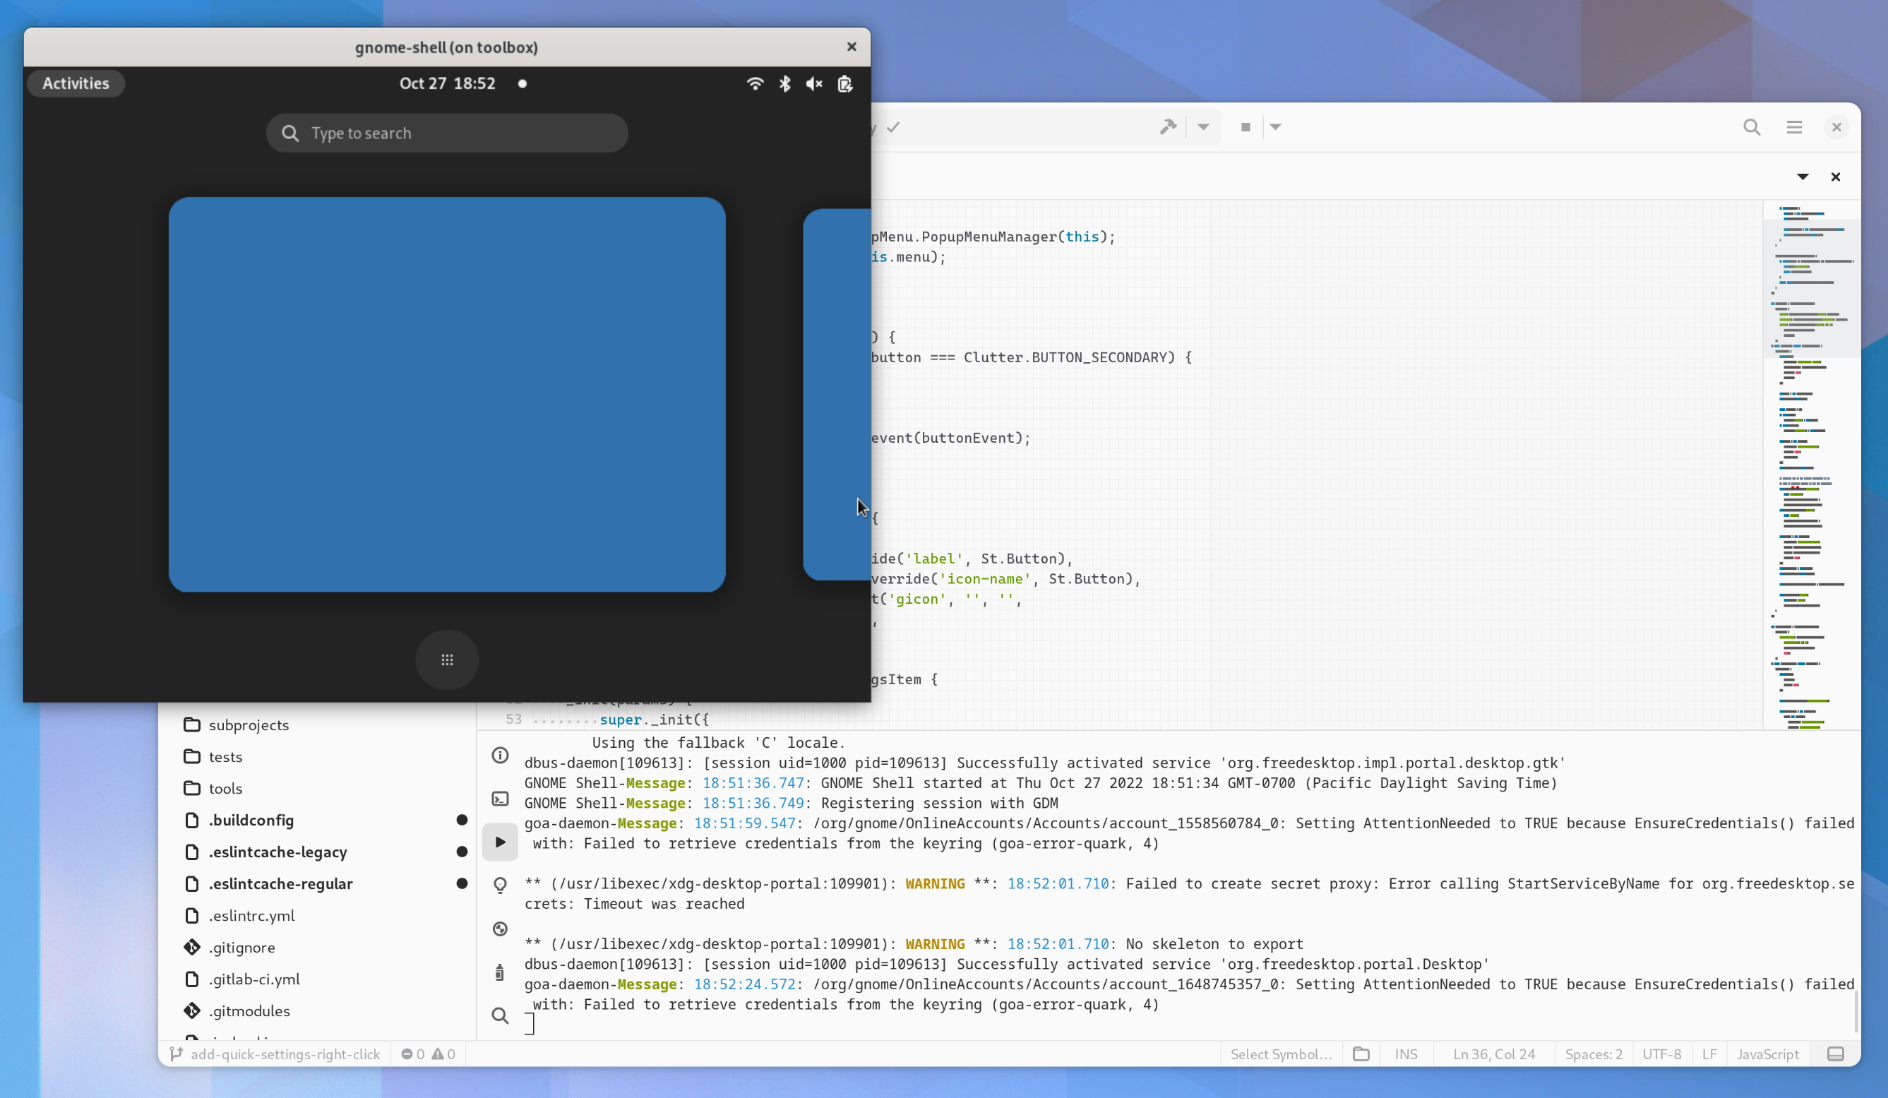
Task: Click the hammer build icon
Action: tap(1167, 127)
